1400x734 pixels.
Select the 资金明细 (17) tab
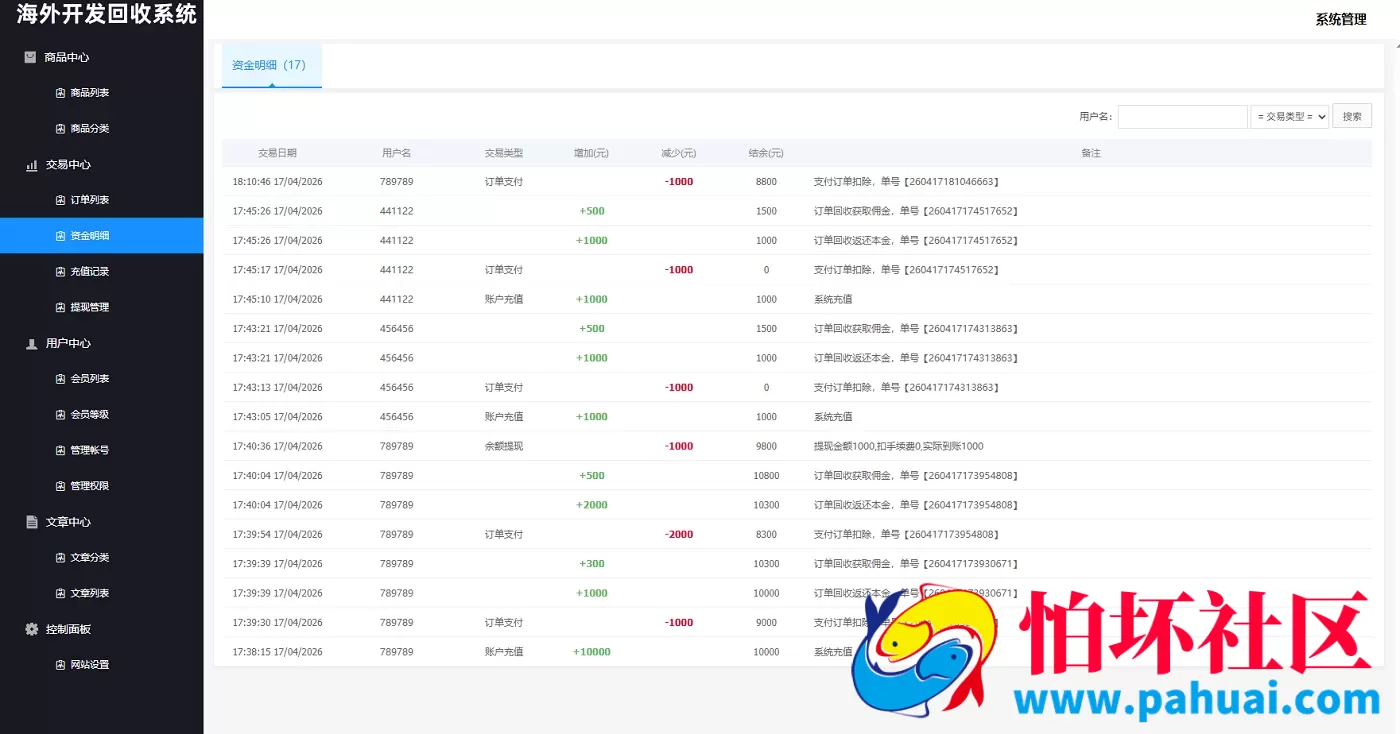[x=271, y=65]
